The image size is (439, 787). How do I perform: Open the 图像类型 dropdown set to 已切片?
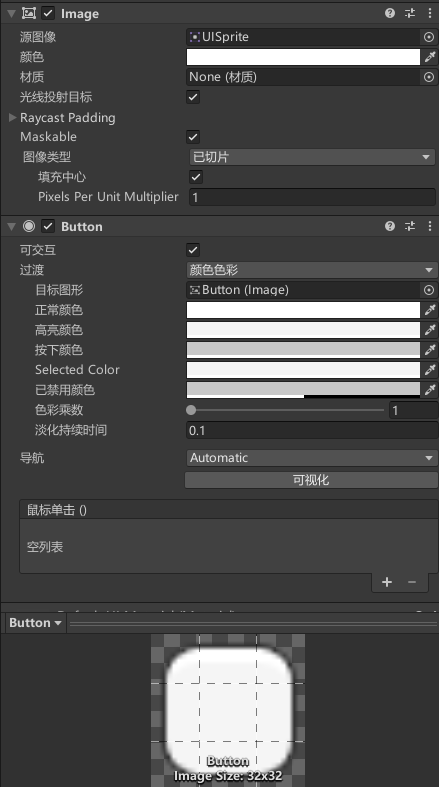coord(312,157)
